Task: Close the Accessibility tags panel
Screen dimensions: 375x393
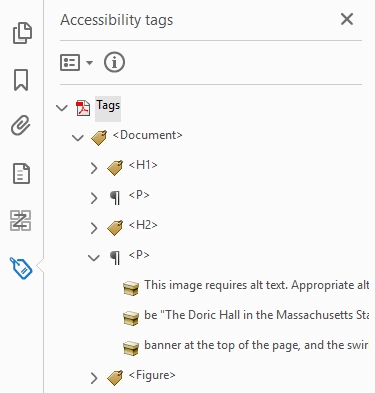Action: point(347,19)
